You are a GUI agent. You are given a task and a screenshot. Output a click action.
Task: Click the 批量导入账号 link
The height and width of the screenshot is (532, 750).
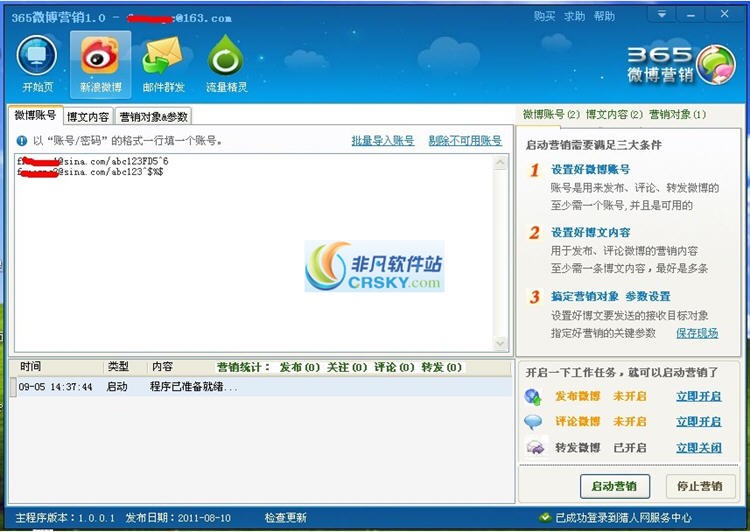[383, 141]
